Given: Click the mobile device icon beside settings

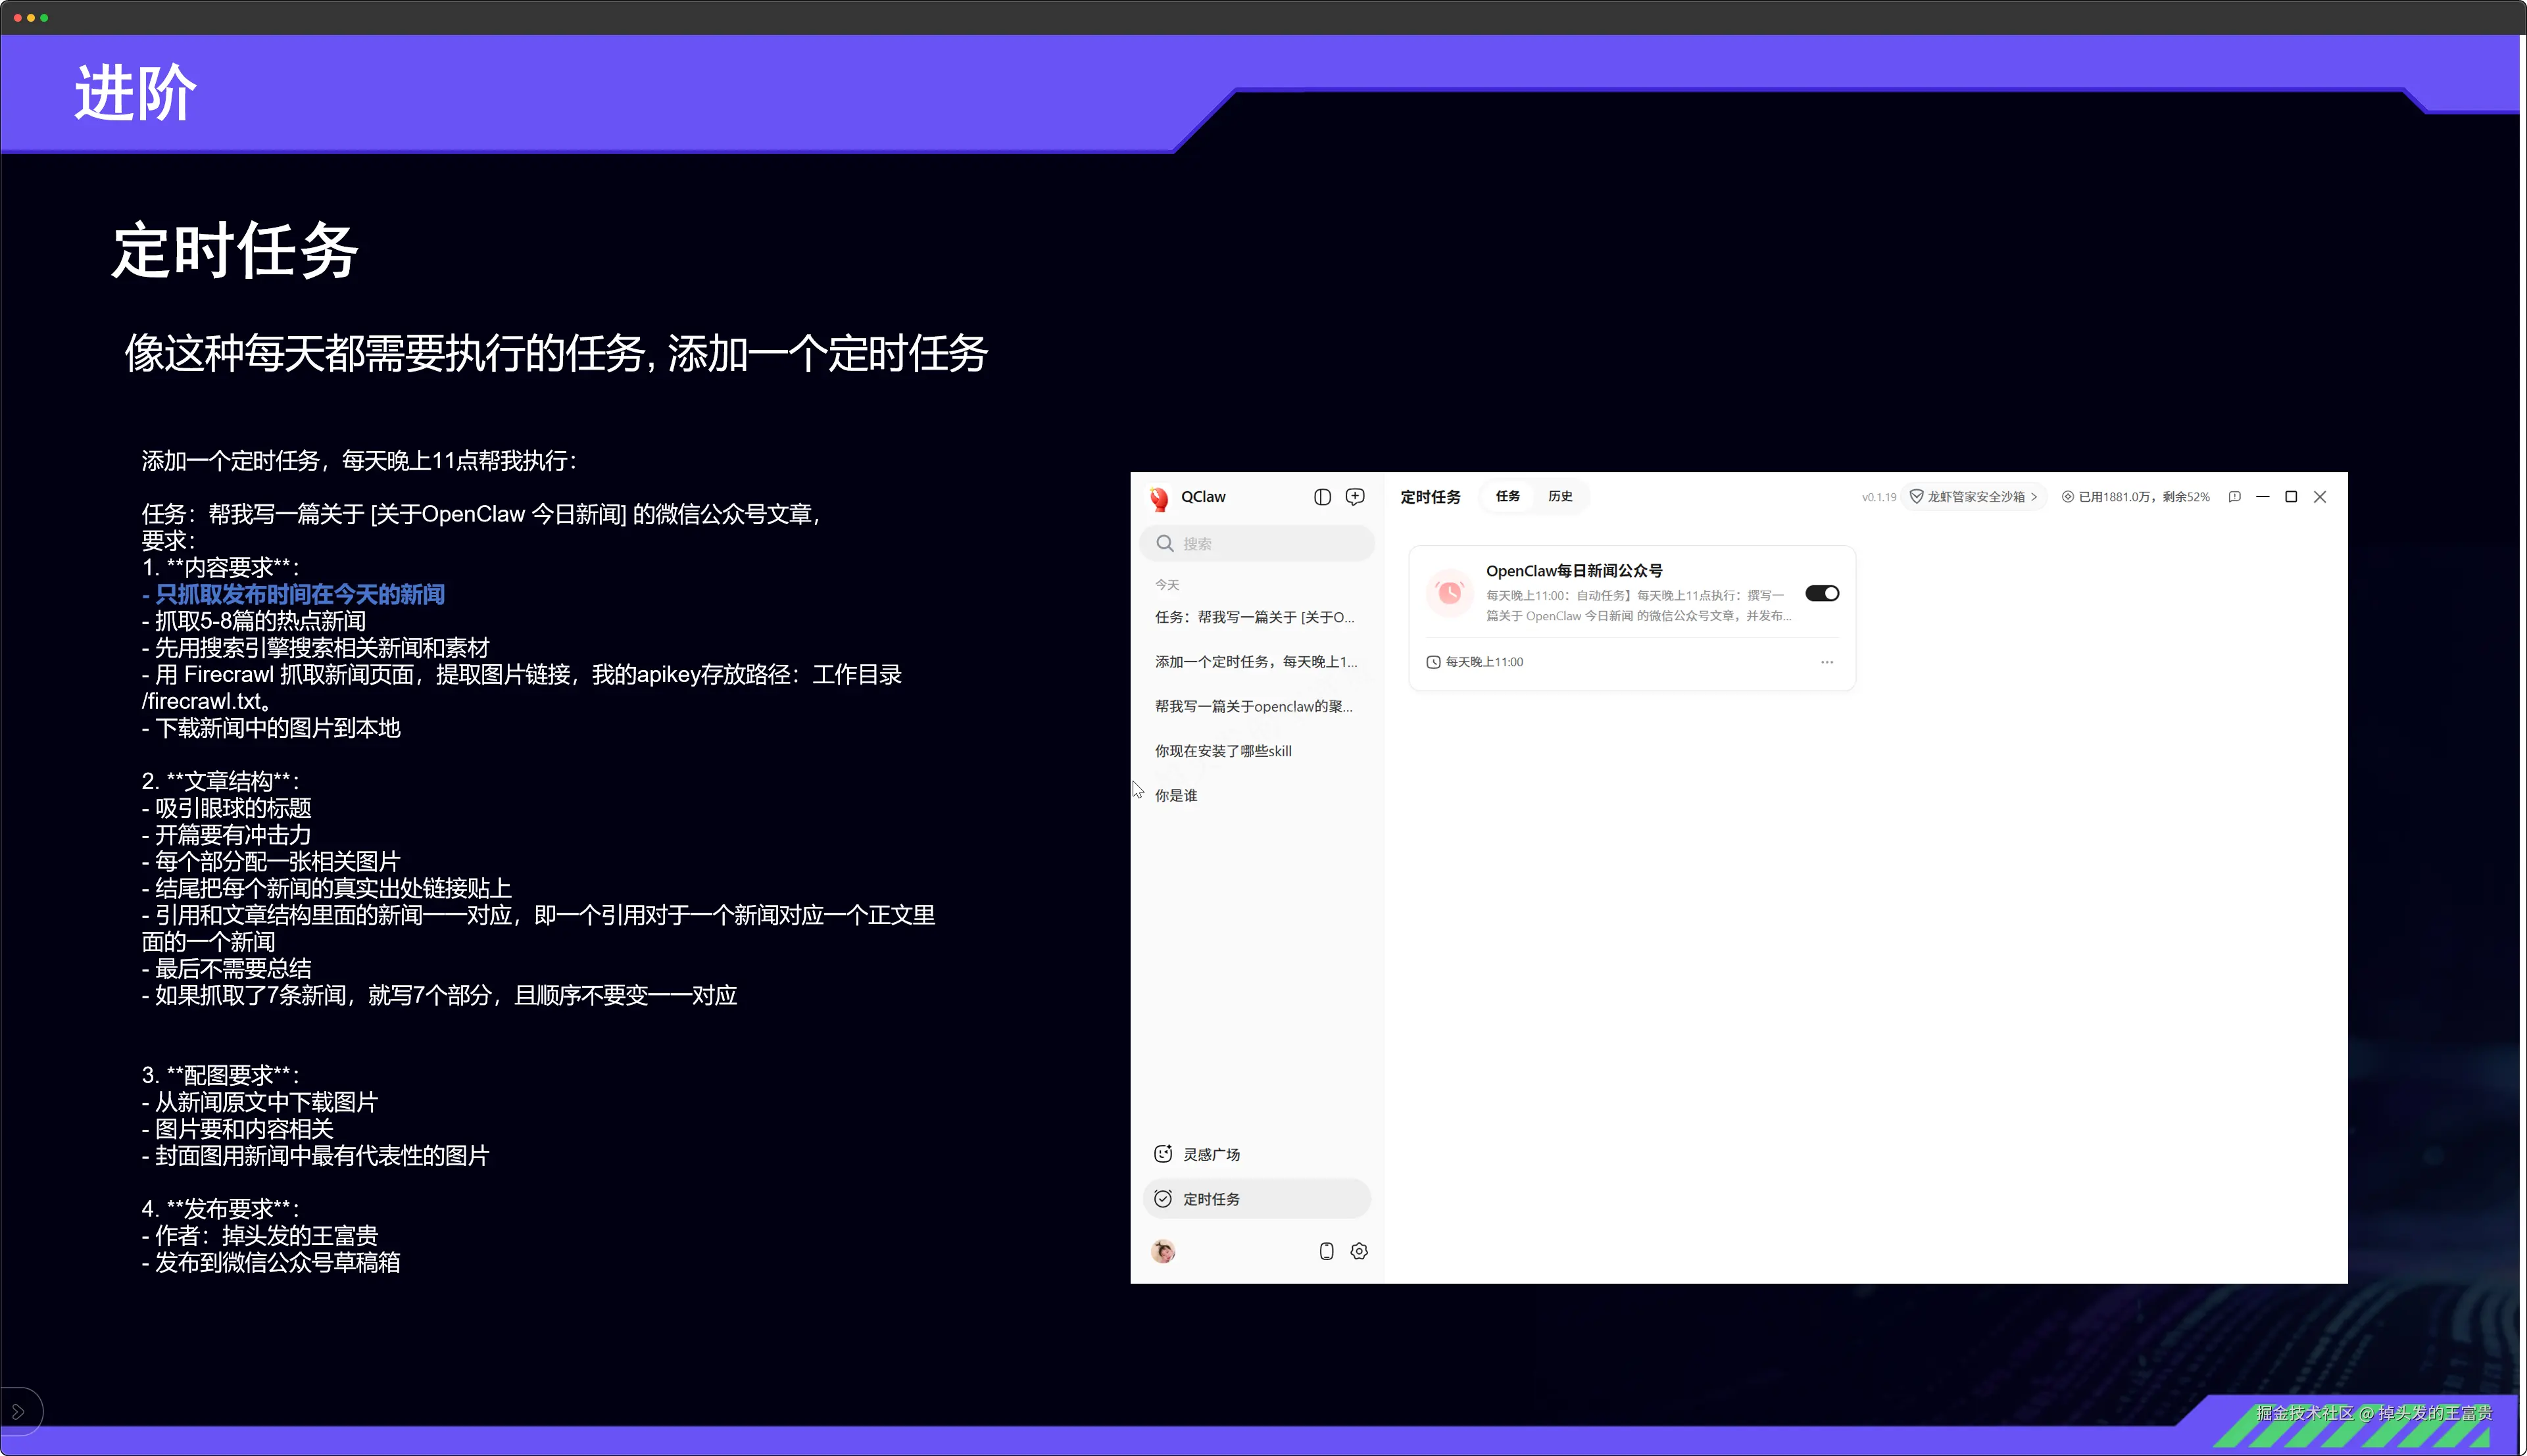Looking at the screenshot, I should click(x=1326, y=1251).
